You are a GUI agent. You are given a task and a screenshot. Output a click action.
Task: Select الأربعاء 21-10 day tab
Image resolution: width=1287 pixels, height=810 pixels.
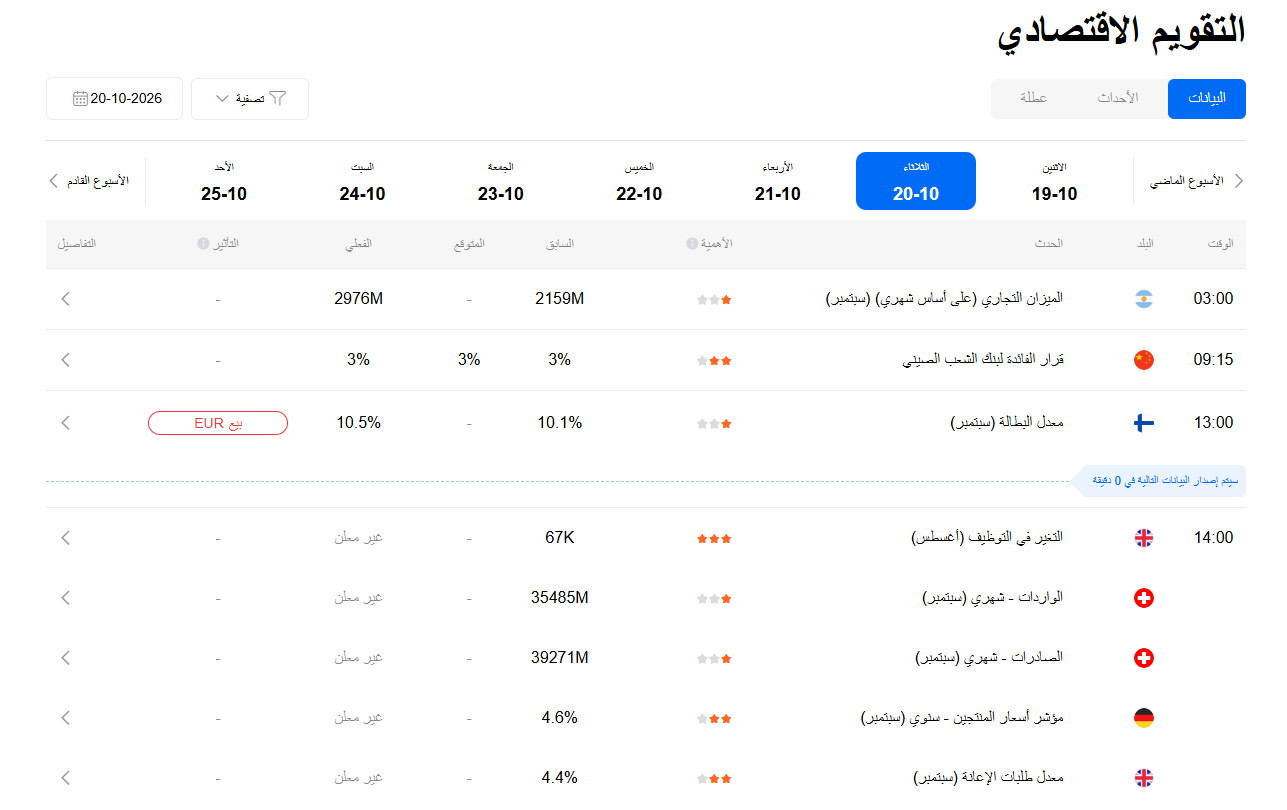click(x=777, y=181)
